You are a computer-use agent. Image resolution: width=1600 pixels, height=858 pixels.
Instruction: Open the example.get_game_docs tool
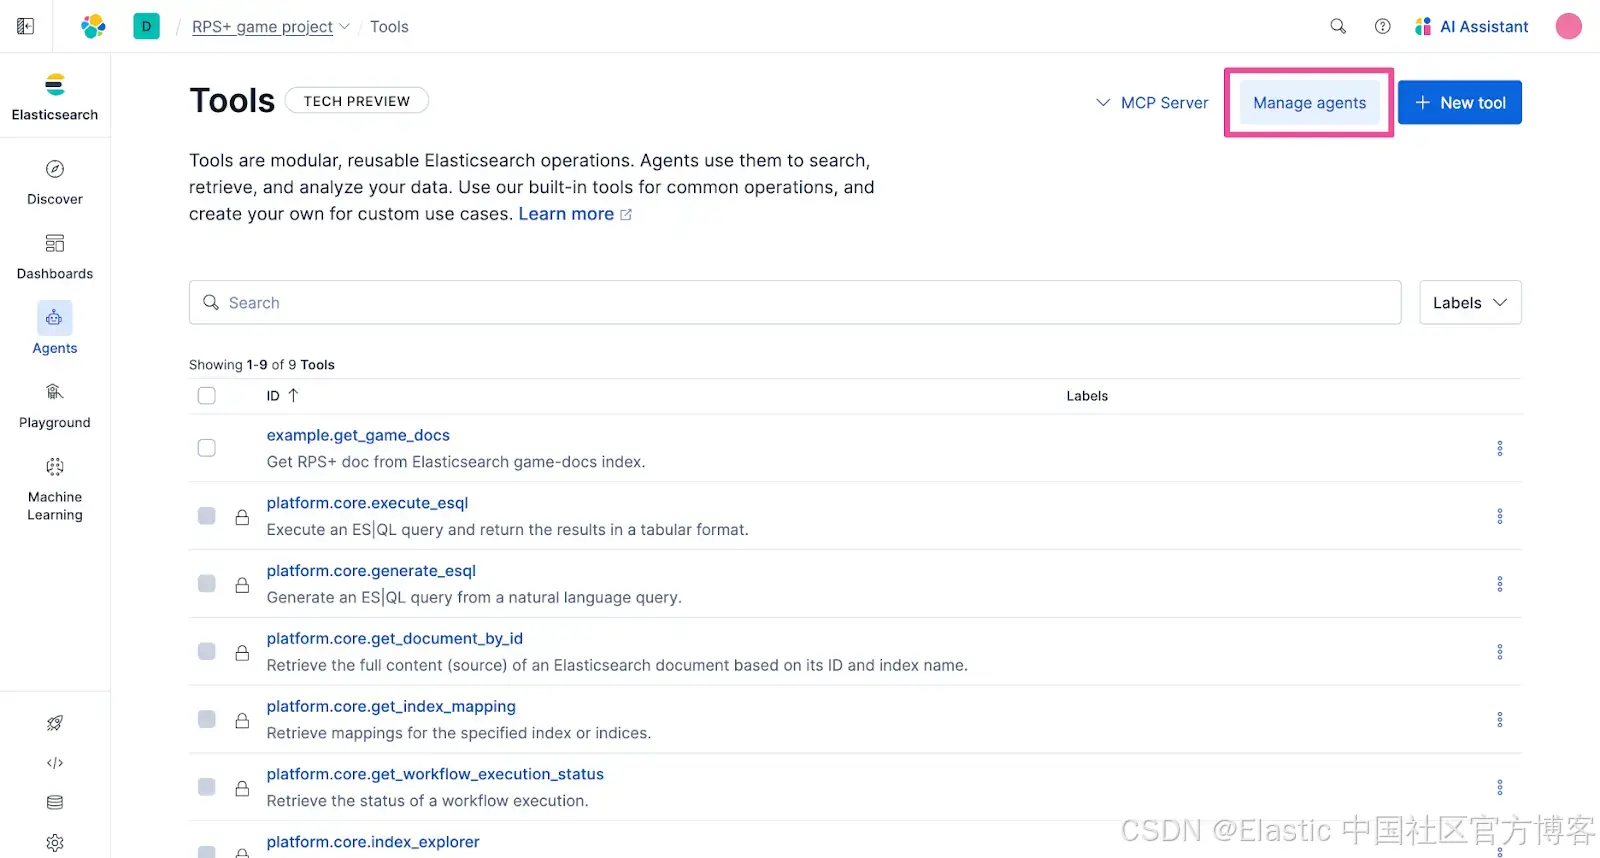[358, 435]
